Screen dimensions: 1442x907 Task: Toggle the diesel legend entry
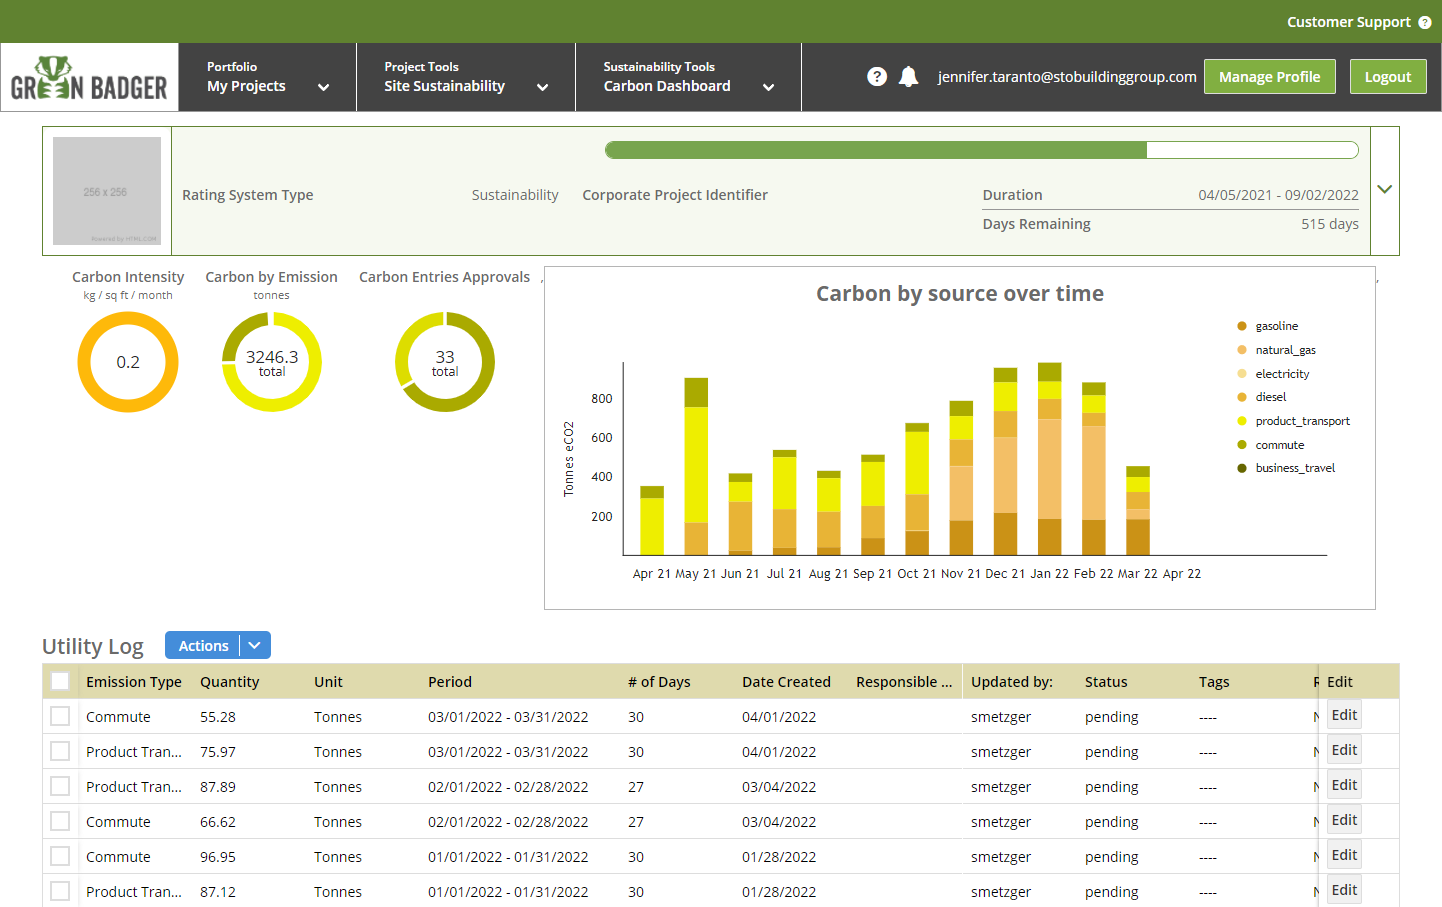click(x=1262, y=397)
